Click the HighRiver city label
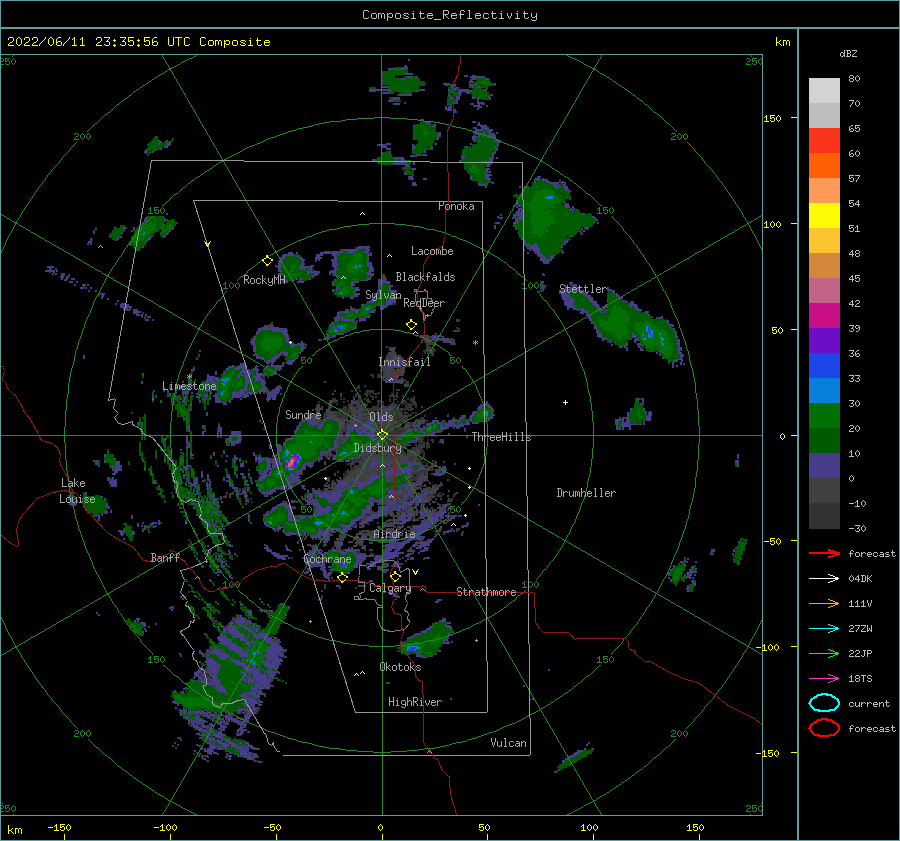 (415, 702)
